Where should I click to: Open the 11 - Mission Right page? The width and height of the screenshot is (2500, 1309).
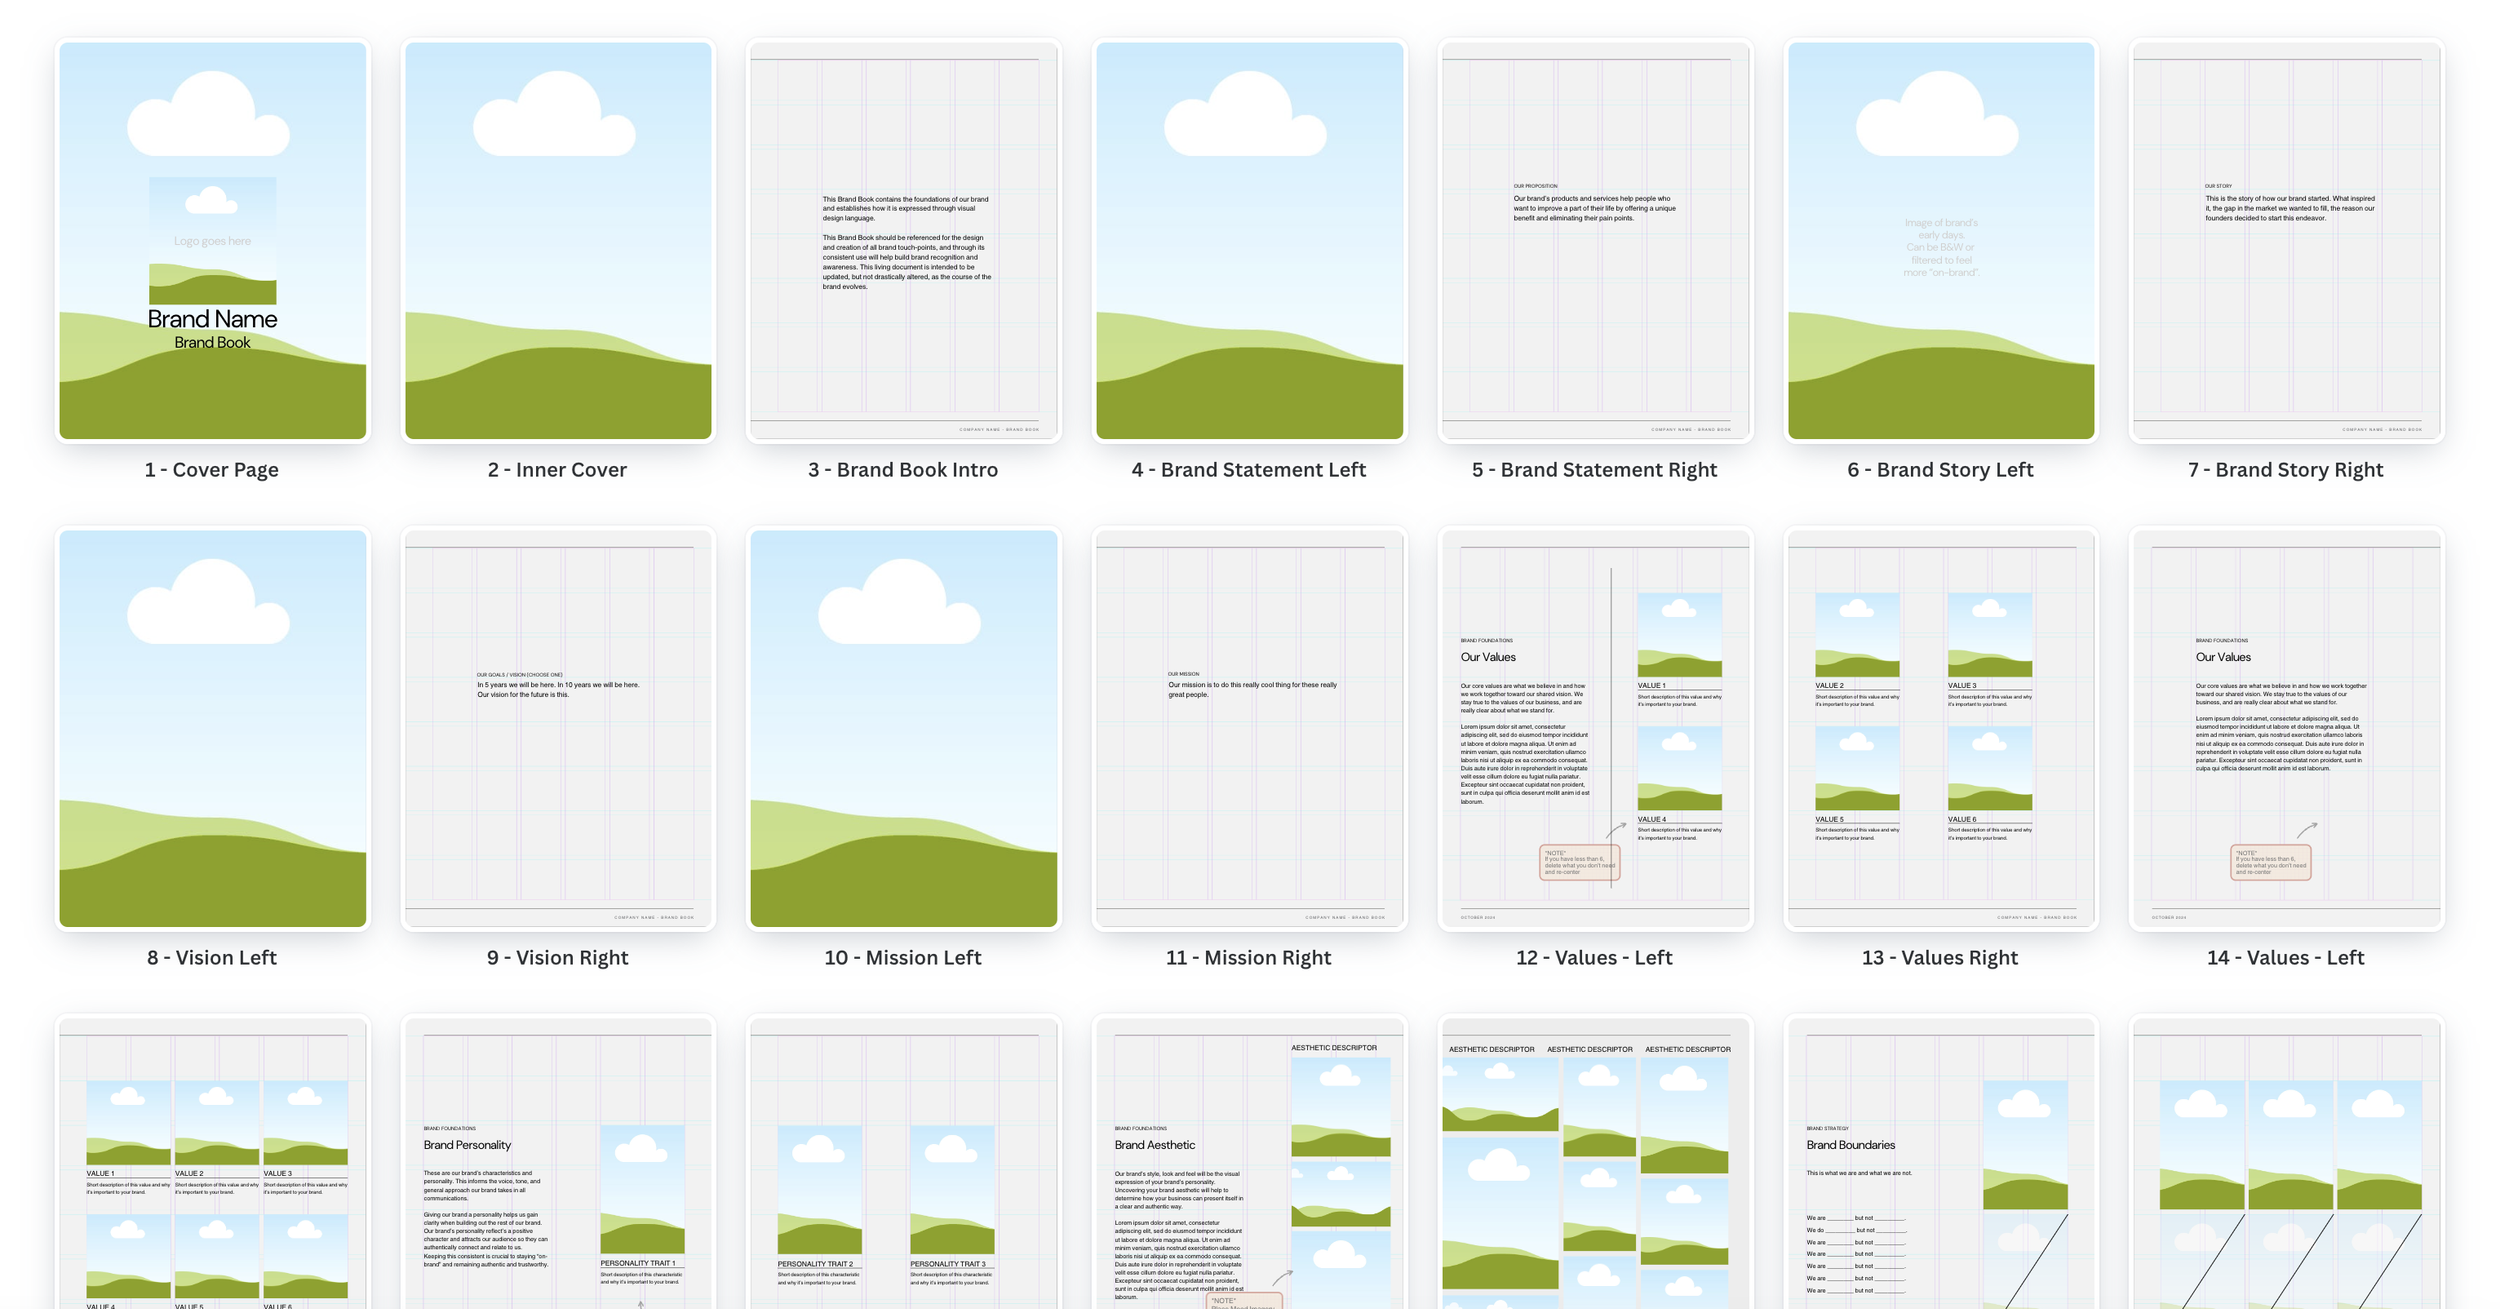[1249, 728]
